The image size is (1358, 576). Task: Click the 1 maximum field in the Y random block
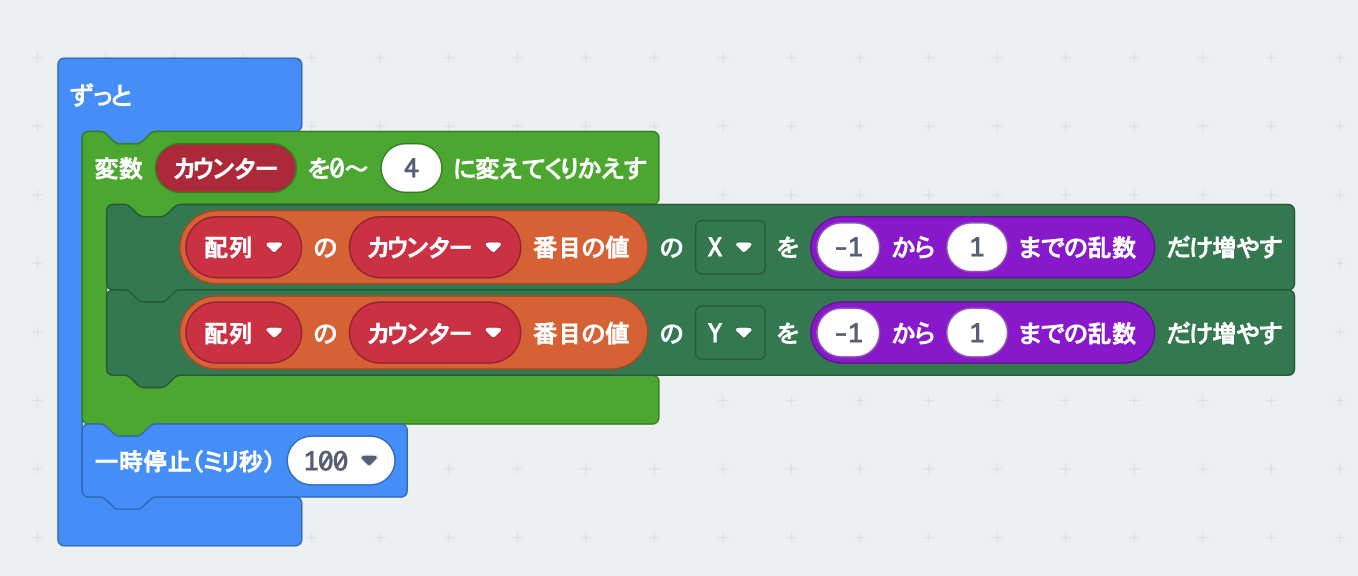click(x=977, y=333)
